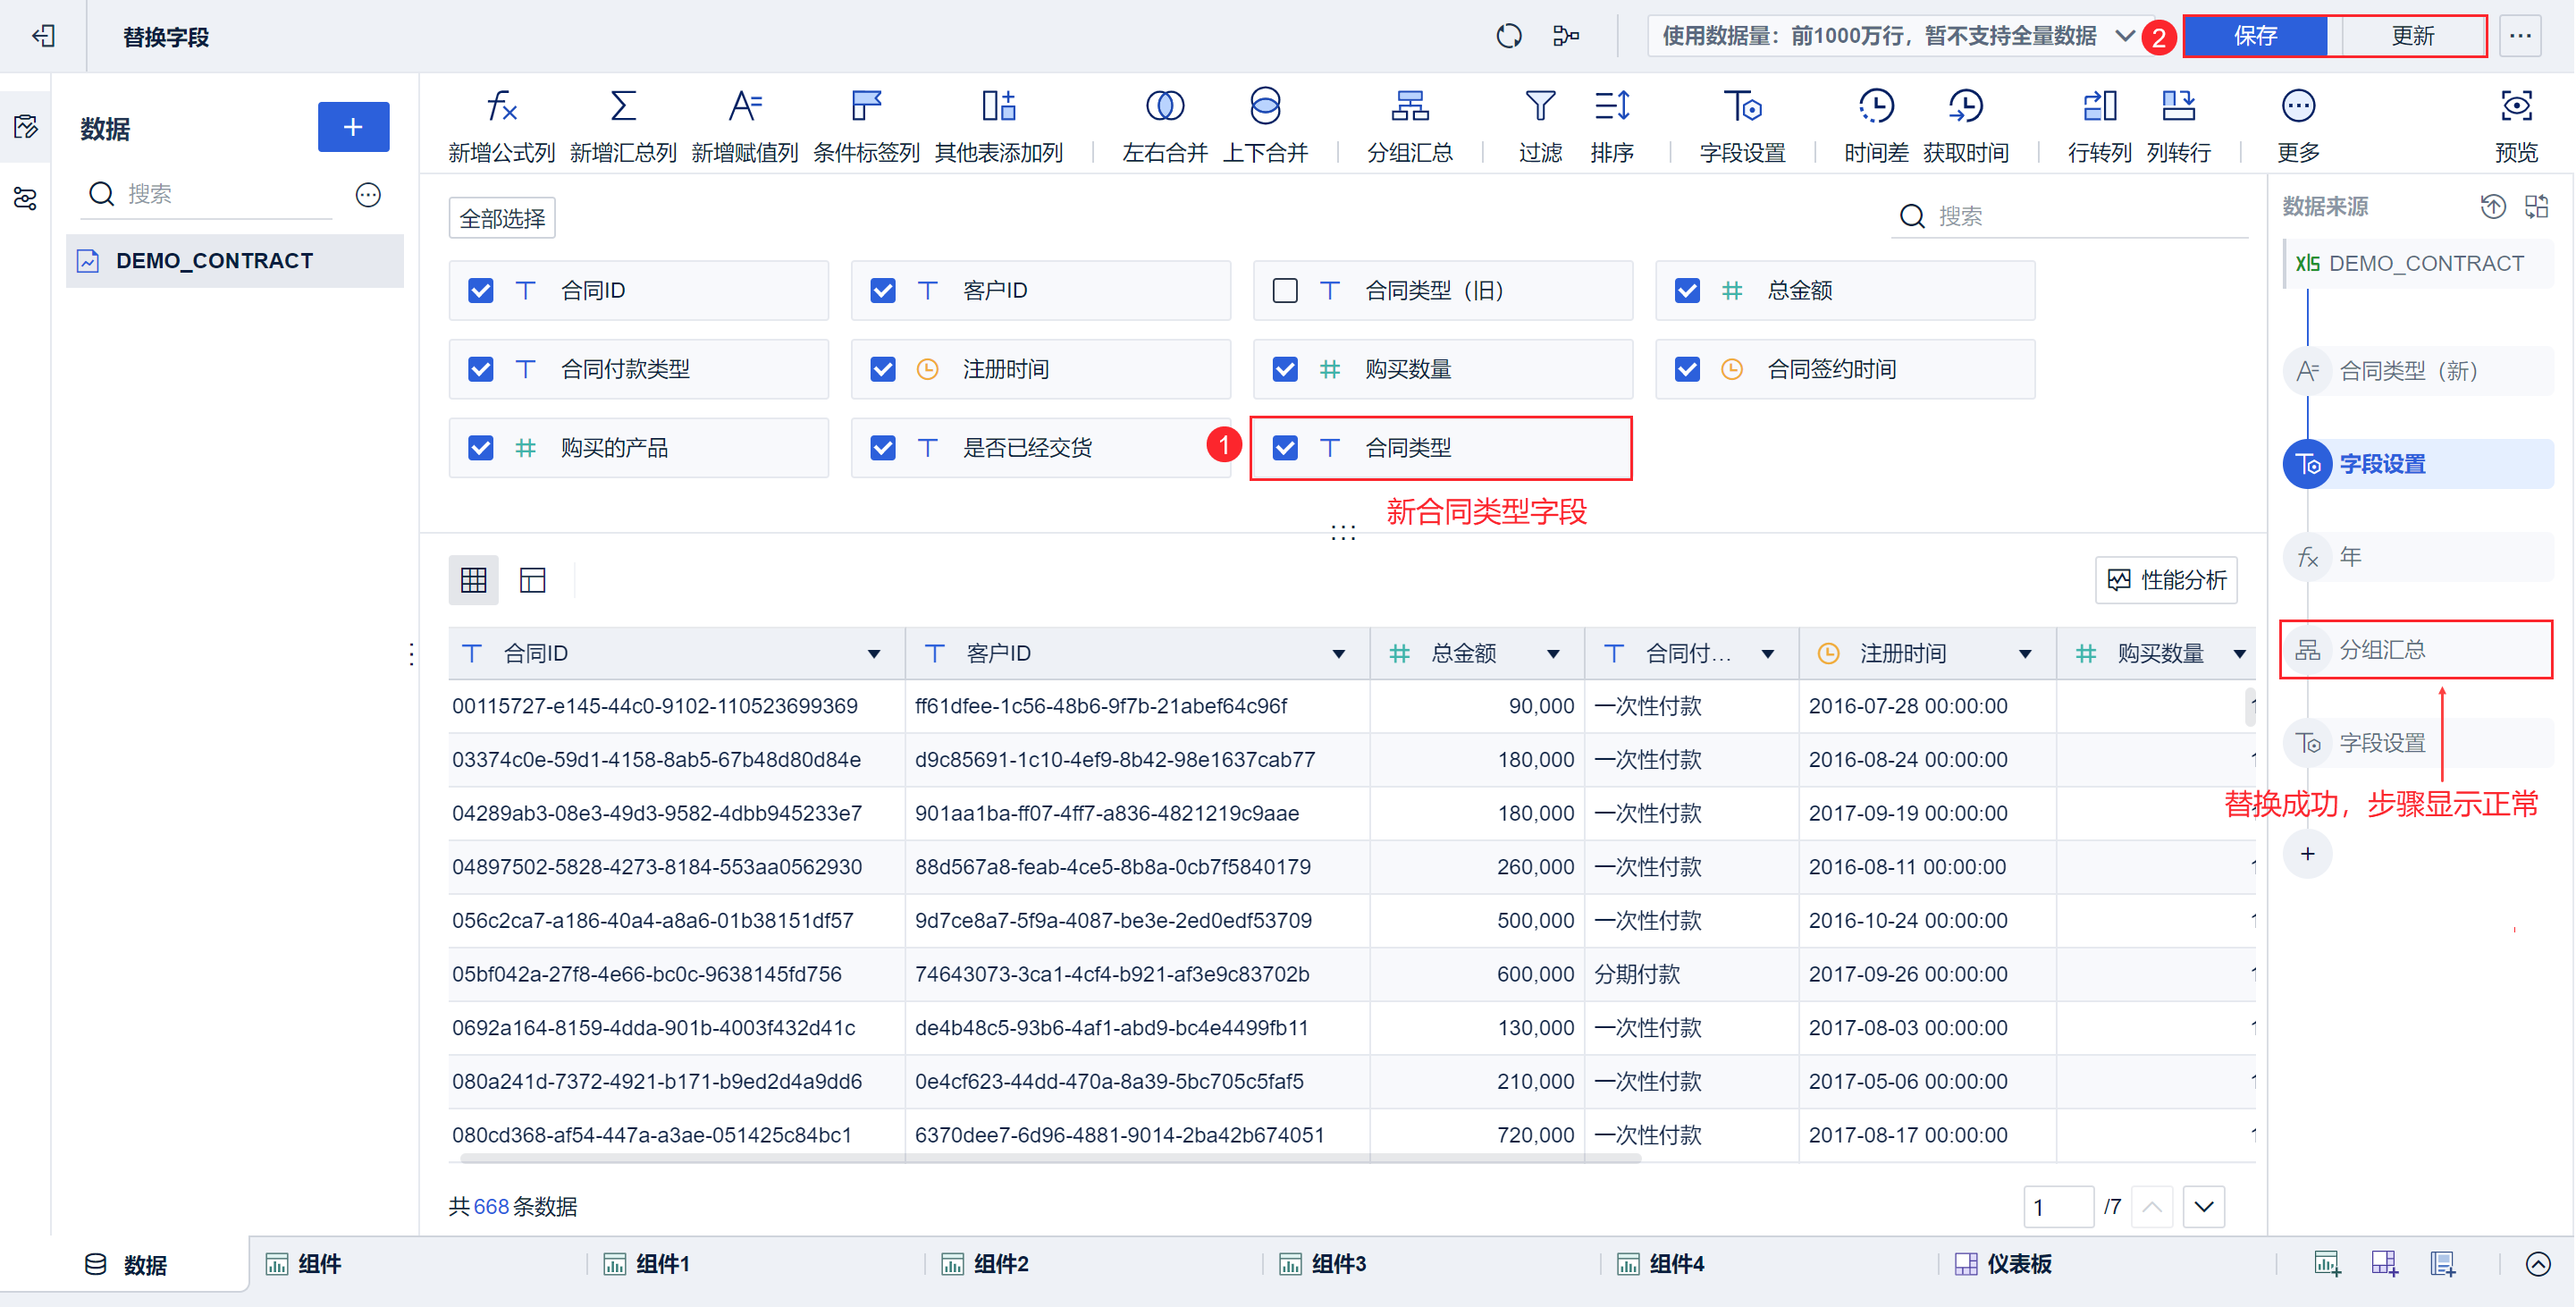The width and height of the screenshot is (2576, 1307).
Task: Click the 预览 preview icon
Action: click(x=2515, y=107)
